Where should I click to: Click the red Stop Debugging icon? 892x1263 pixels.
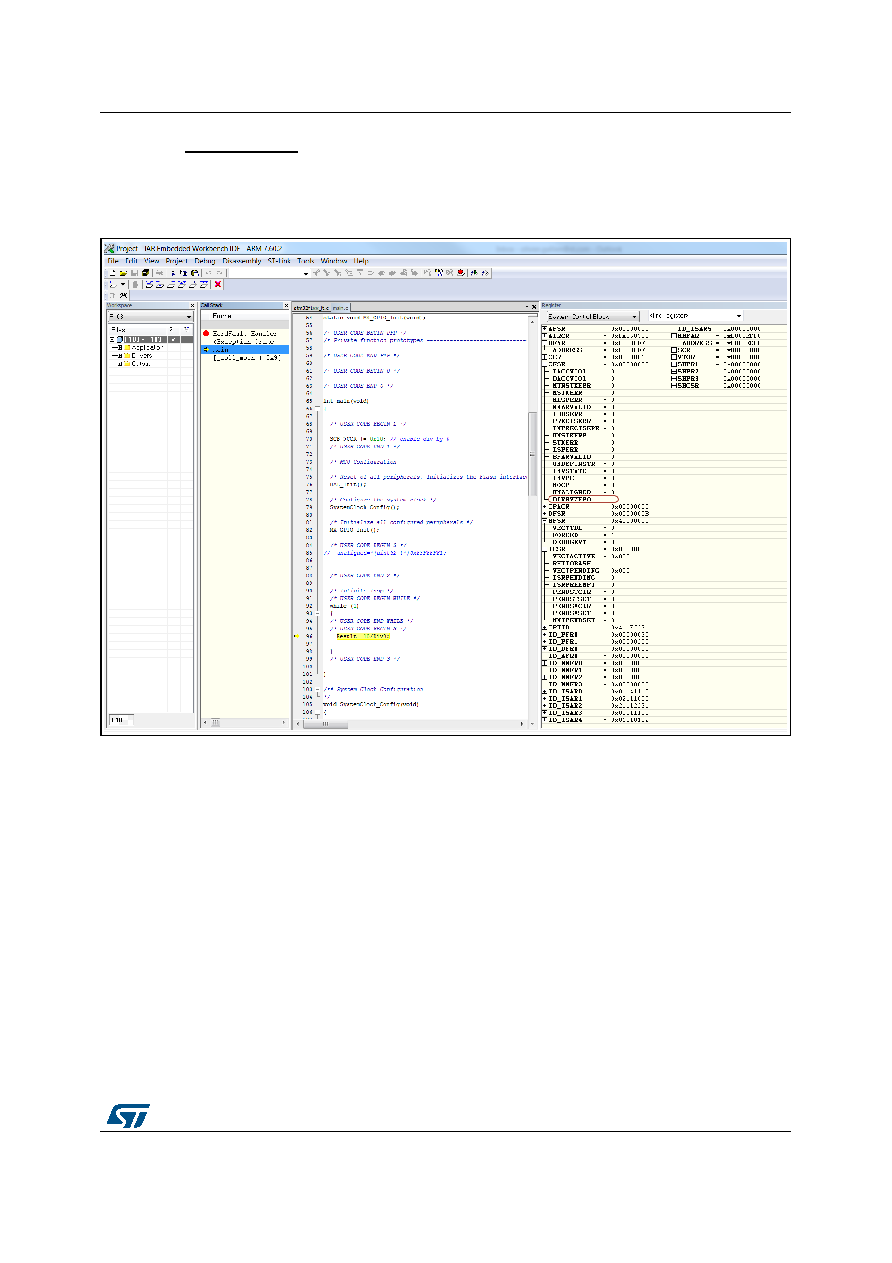coord(217,284)
